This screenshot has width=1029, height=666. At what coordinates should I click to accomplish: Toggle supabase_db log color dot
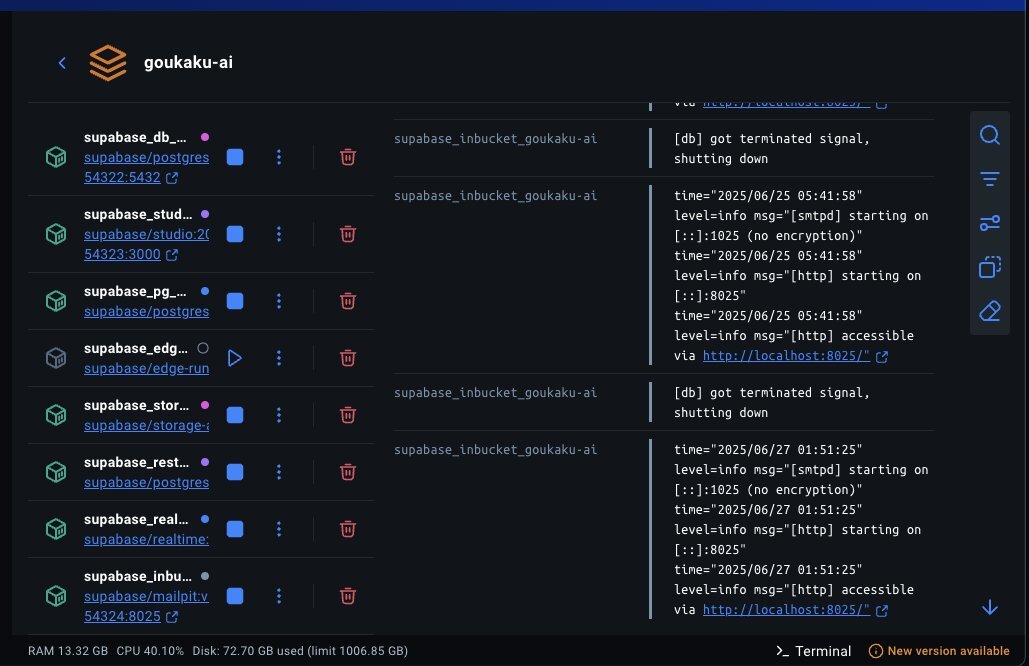point(205,137)
